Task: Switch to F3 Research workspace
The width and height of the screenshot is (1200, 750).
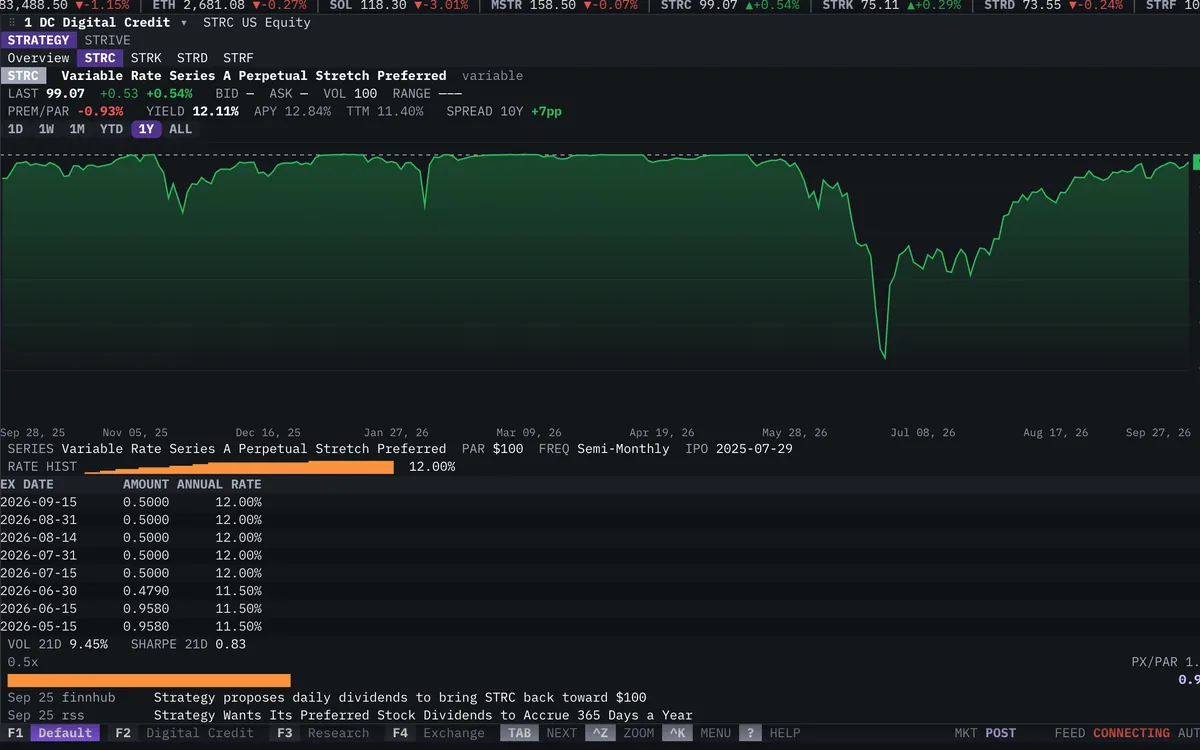Action: [x=322, y=733]
